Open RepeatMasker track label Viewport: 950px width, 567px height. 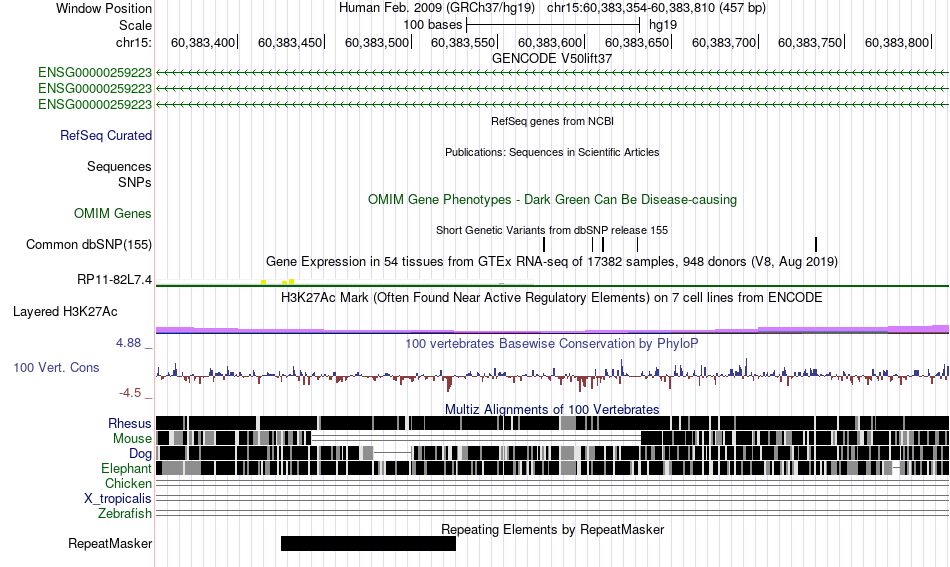pyautogui.click(x=110, y=543)
